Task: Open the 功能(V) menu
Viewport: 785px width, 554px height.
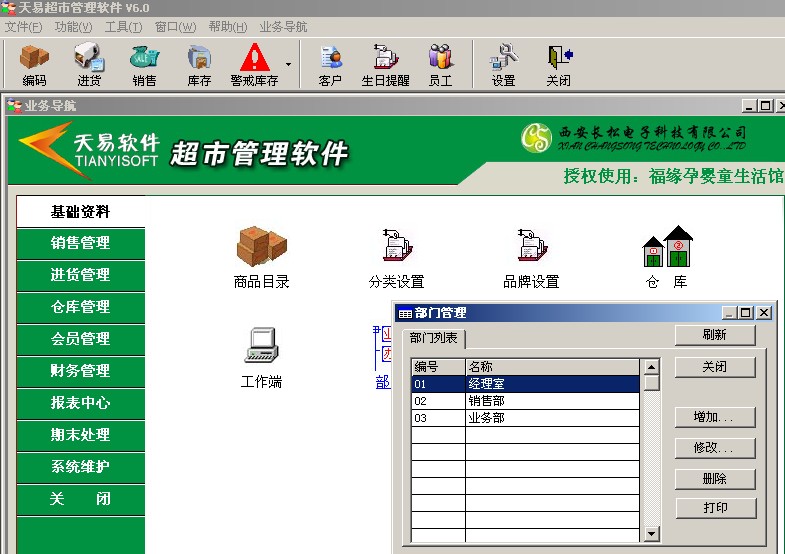Action: [x=73, y=27]
